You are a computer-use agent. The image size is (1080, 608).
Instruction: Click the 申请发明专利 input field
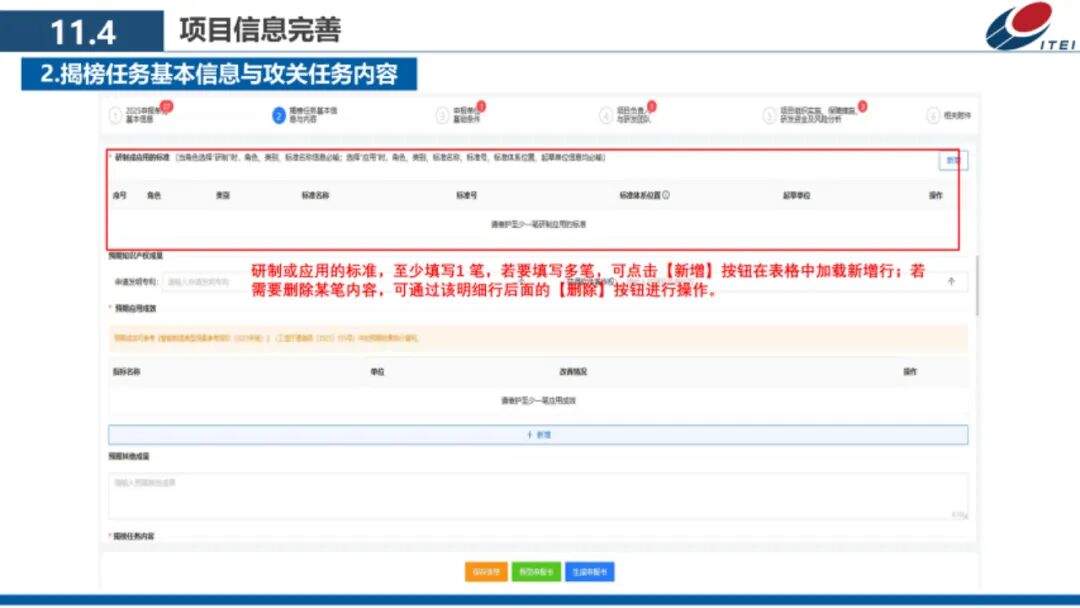point(200,281)
